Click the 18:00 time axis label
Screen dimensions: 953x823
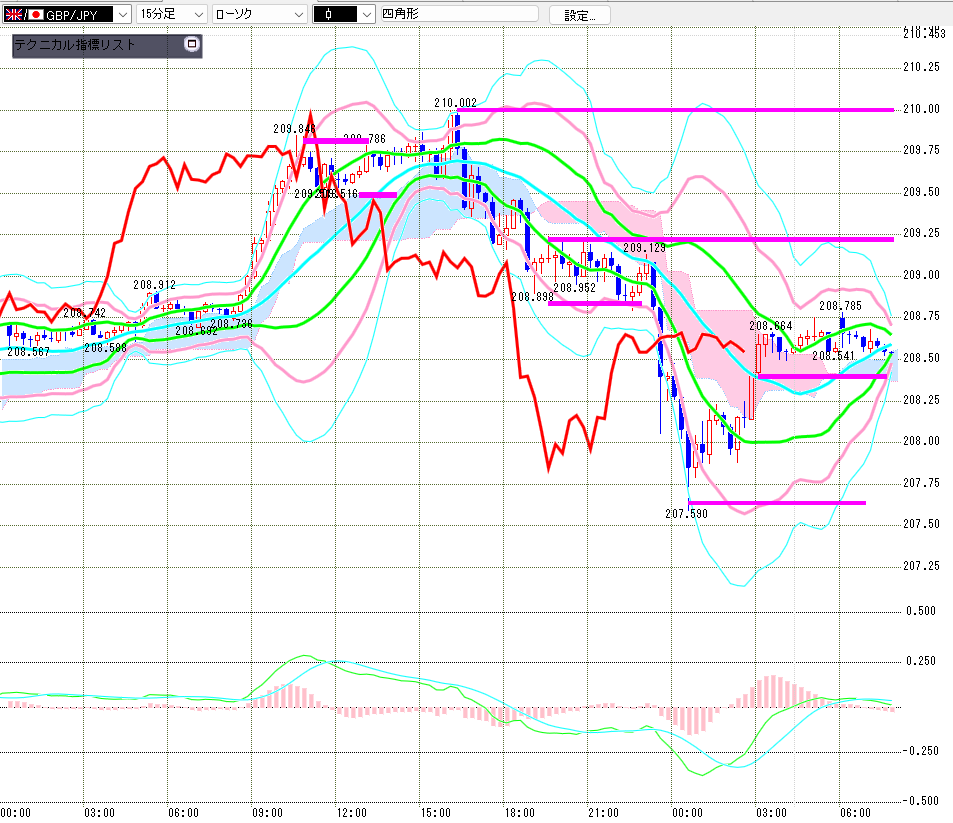coord(519,813)
